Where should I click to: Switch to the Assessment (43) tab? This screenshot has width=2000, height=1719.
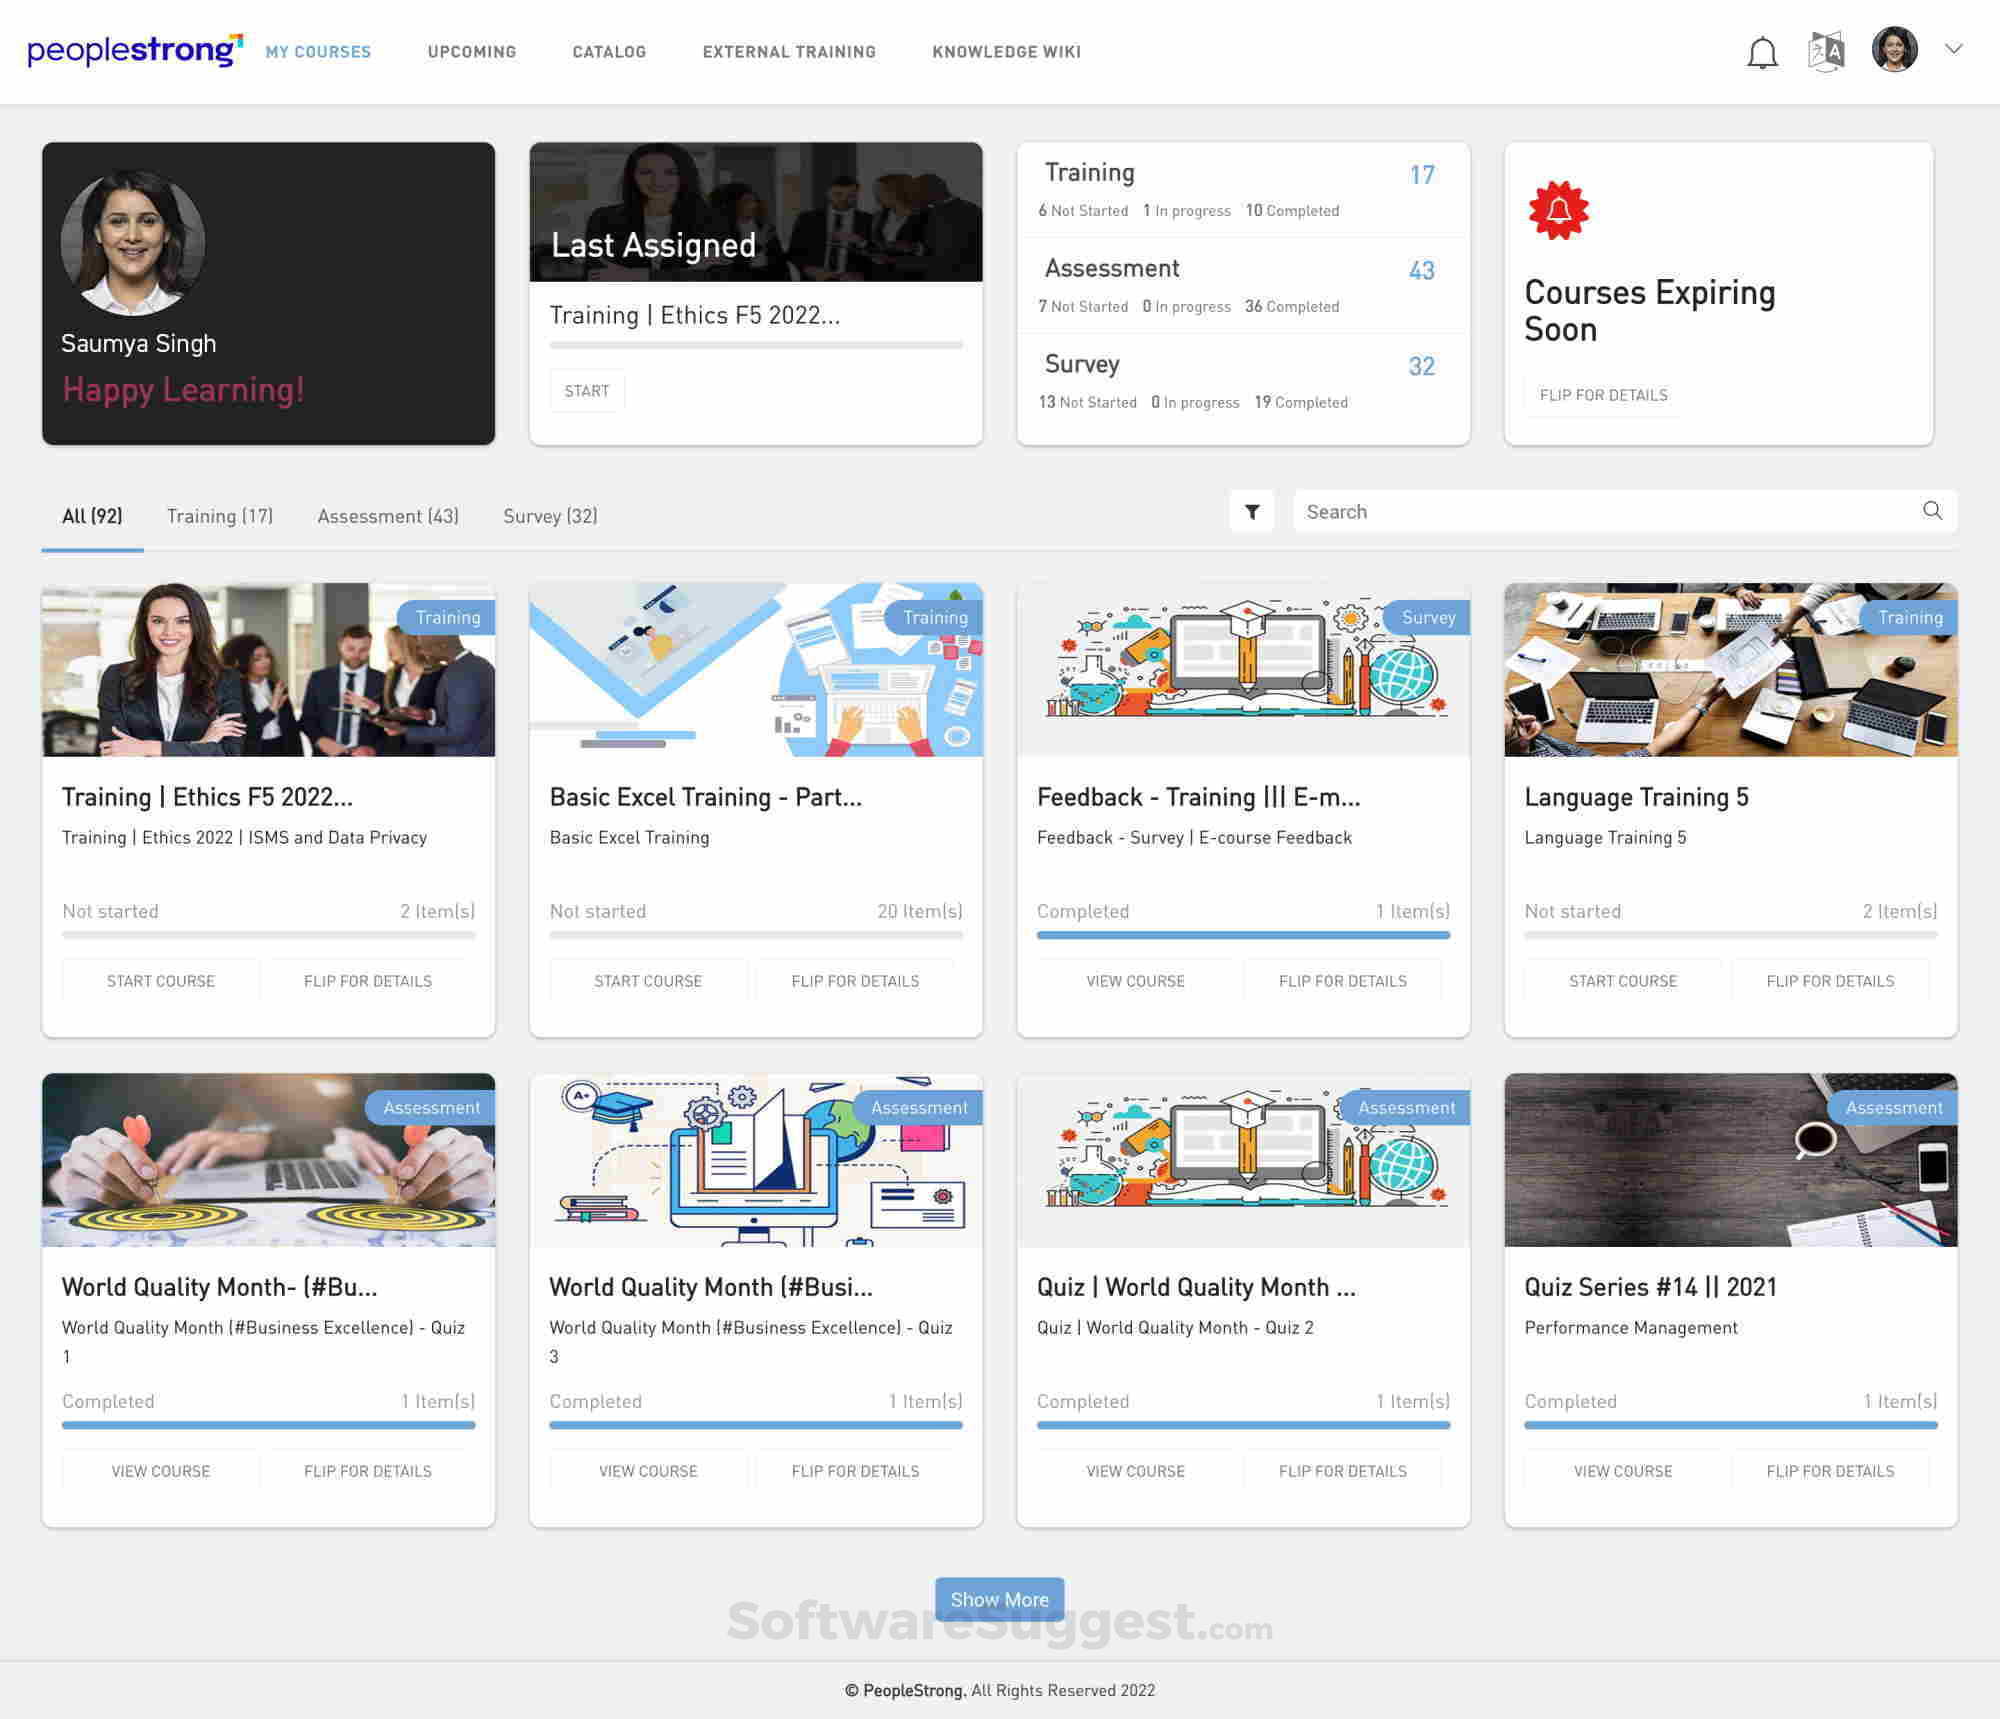[388, 516]
